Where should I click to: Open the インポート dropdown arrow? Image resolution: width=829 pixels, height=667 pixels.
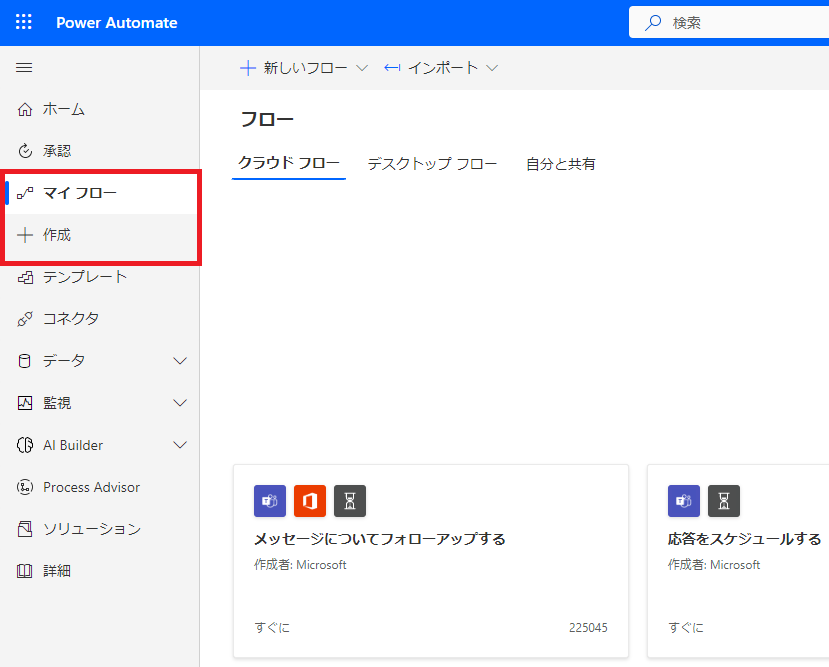click(492, 68)
